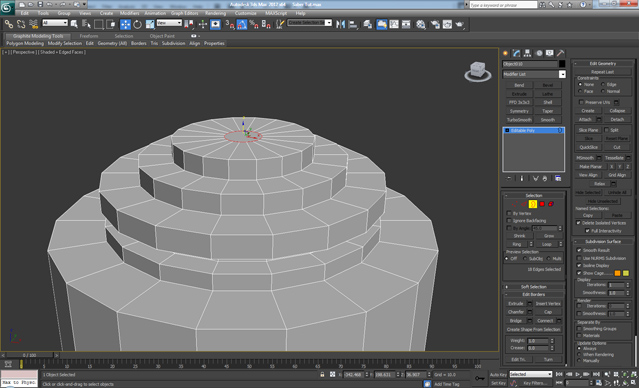Viewport: 639px width, 388px height.
Task: Open the reference coordinate View dropdown
Action: pos(170,23)
